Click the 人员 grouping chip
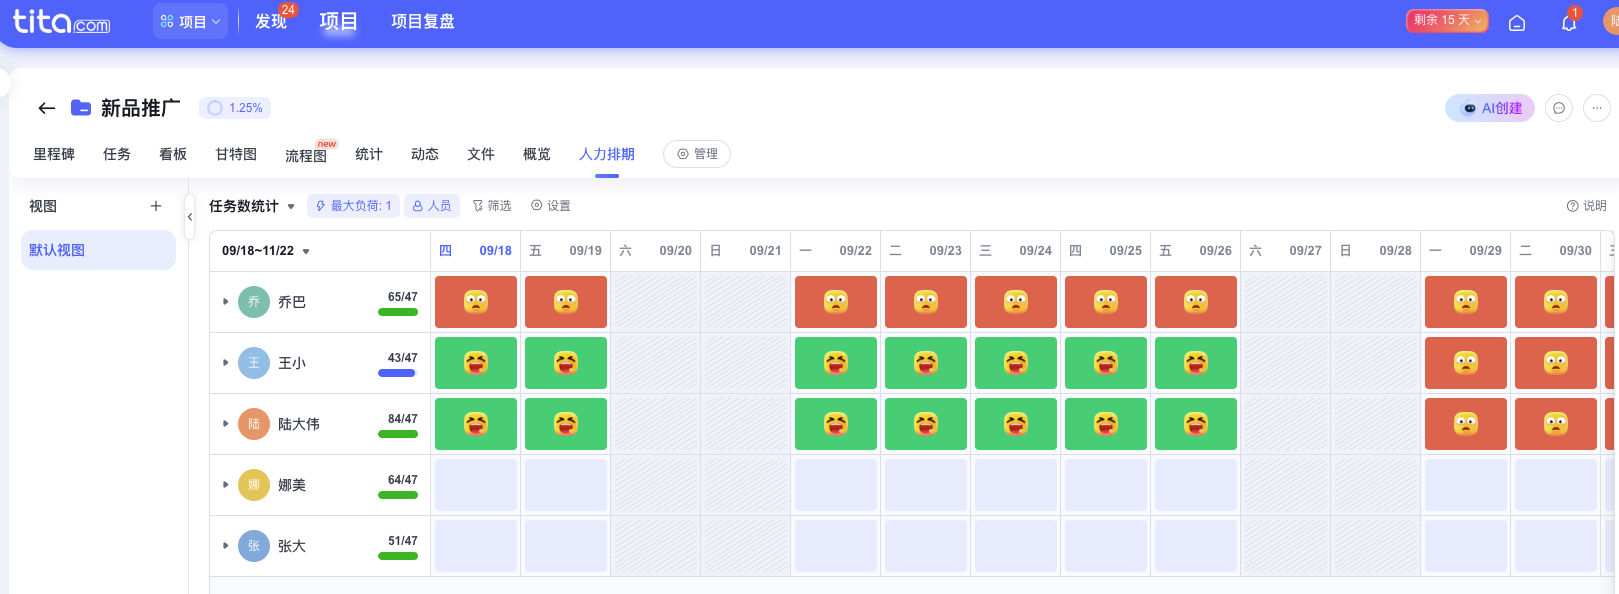1619x594 pixels. coord(432,206)
